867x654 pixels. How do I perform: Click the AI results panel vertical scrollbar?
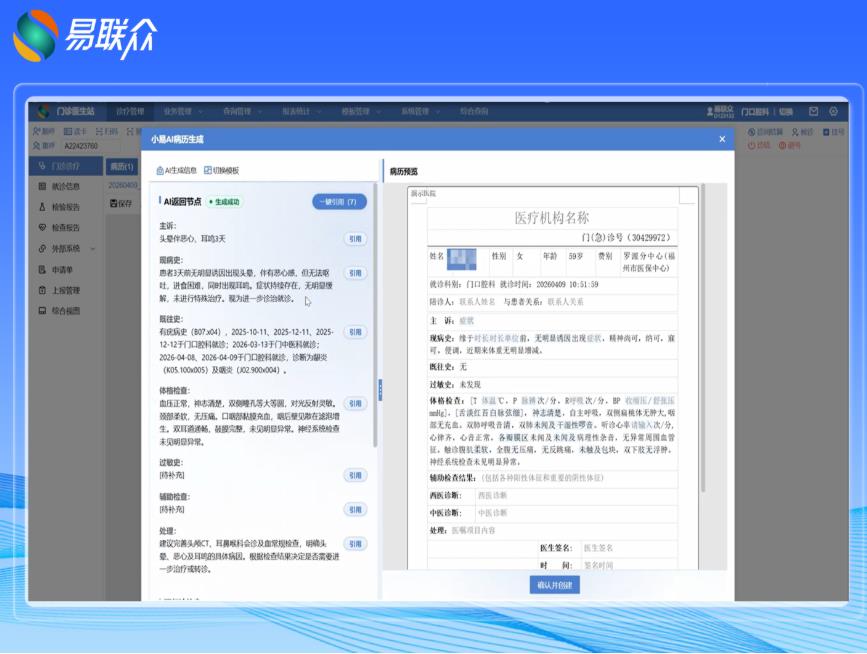(375, 315)
